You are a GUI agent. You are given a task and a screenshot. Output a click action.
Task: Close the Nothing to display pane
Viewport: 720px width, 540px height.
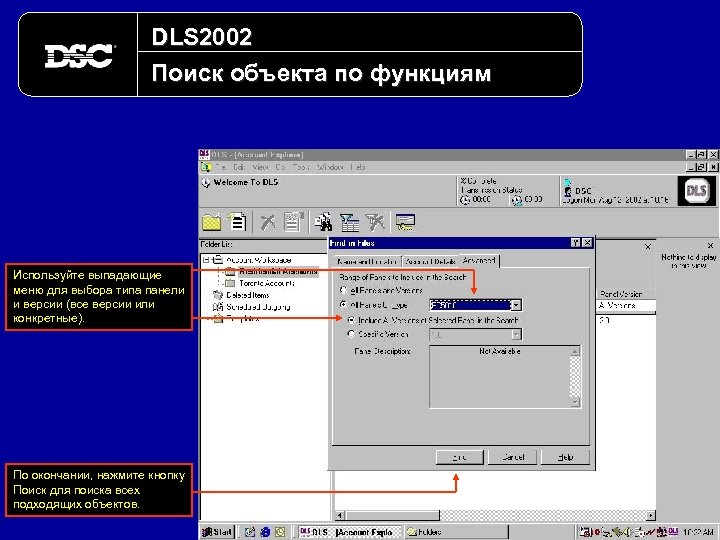point(710,246)
